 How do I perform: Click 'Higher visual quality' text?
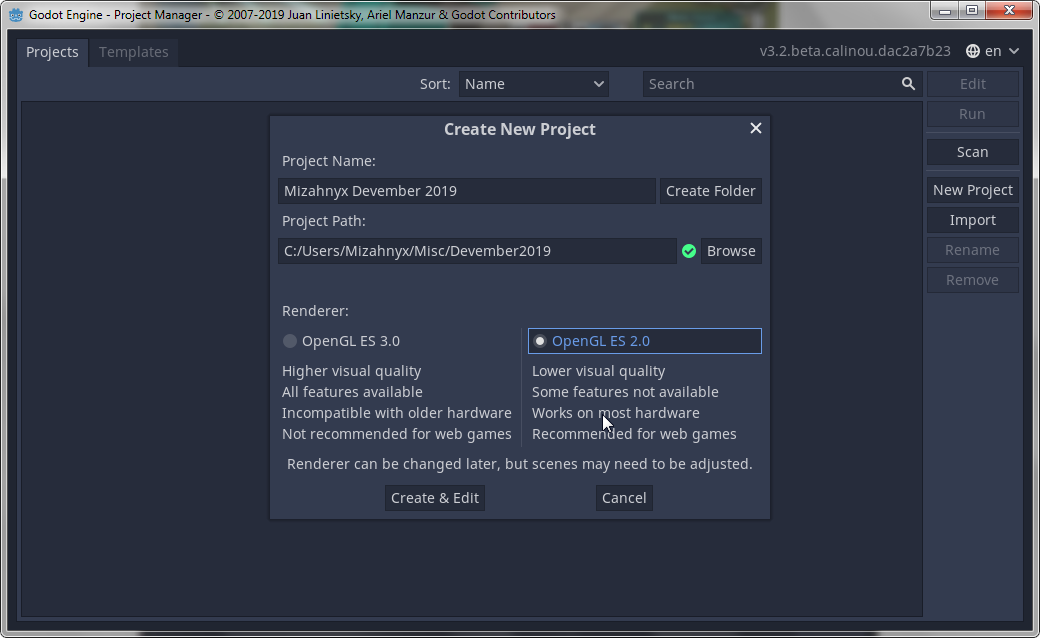[352, 371]
